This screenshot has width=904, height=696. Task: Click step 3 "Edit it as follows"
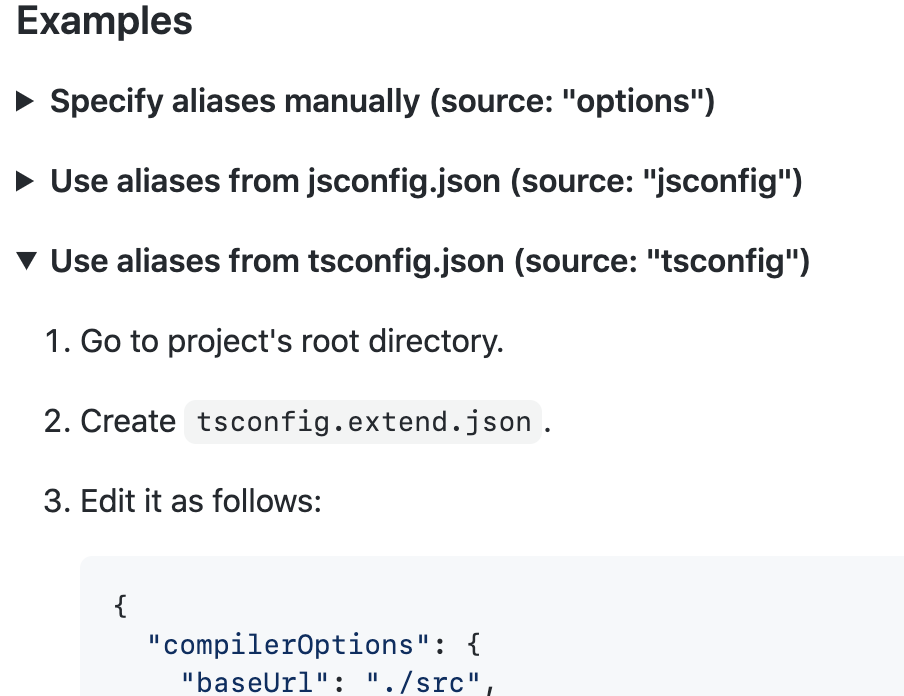200,501
